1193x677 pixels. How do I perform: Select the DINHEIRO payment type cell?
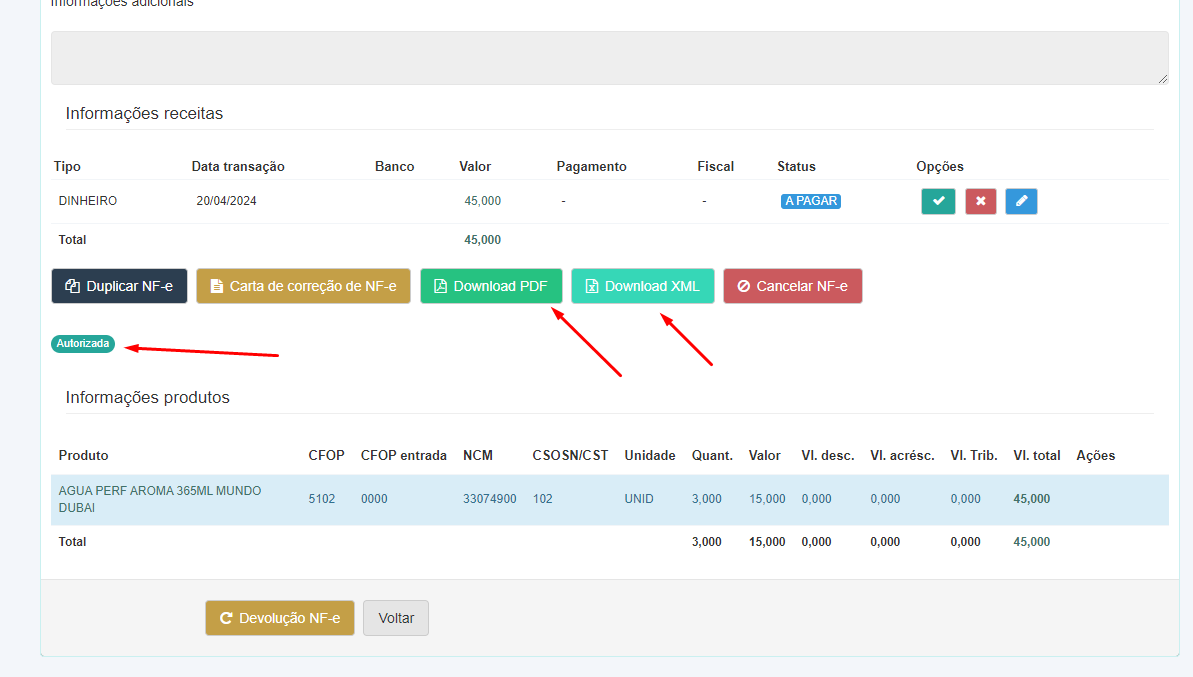coord(88,201)
